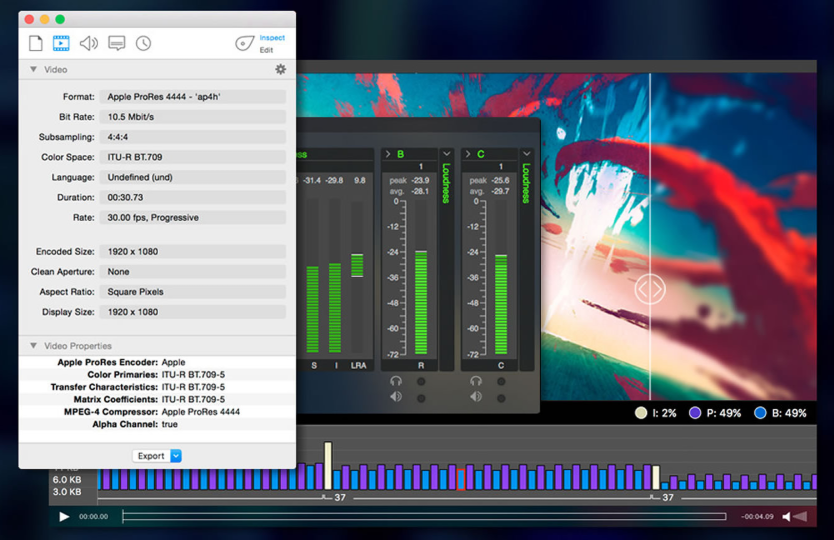834x540 pixels.
Task: Click the speaker icon under channel C
Action: pos(476,397)
